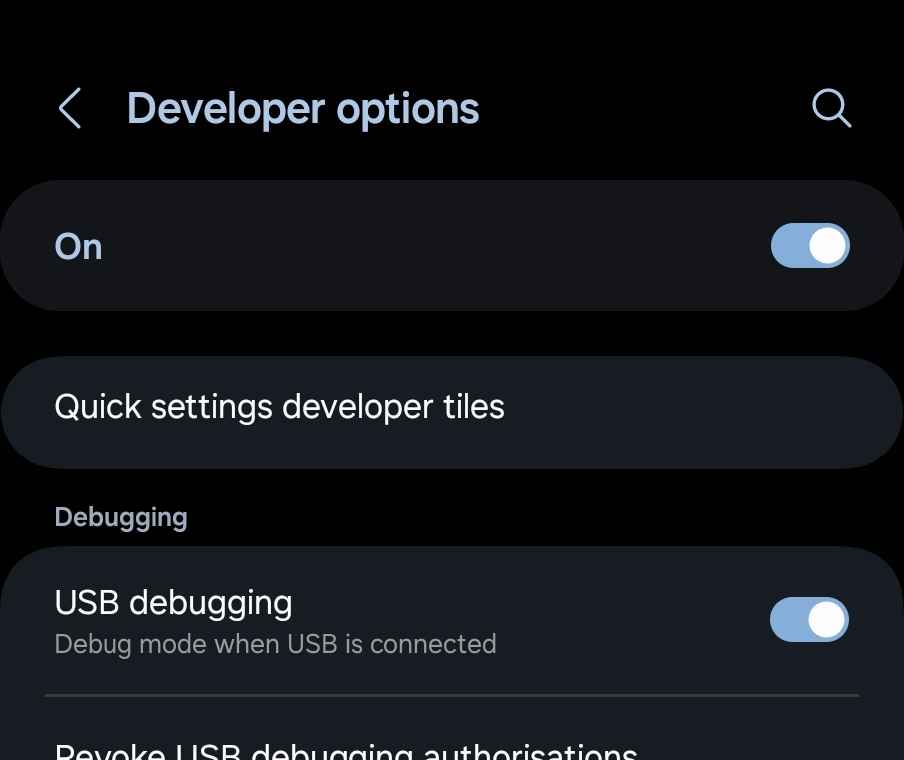The image size is (904, 760).
Task: Turn off the Developer options master switch
Action: tap(810, 246)
